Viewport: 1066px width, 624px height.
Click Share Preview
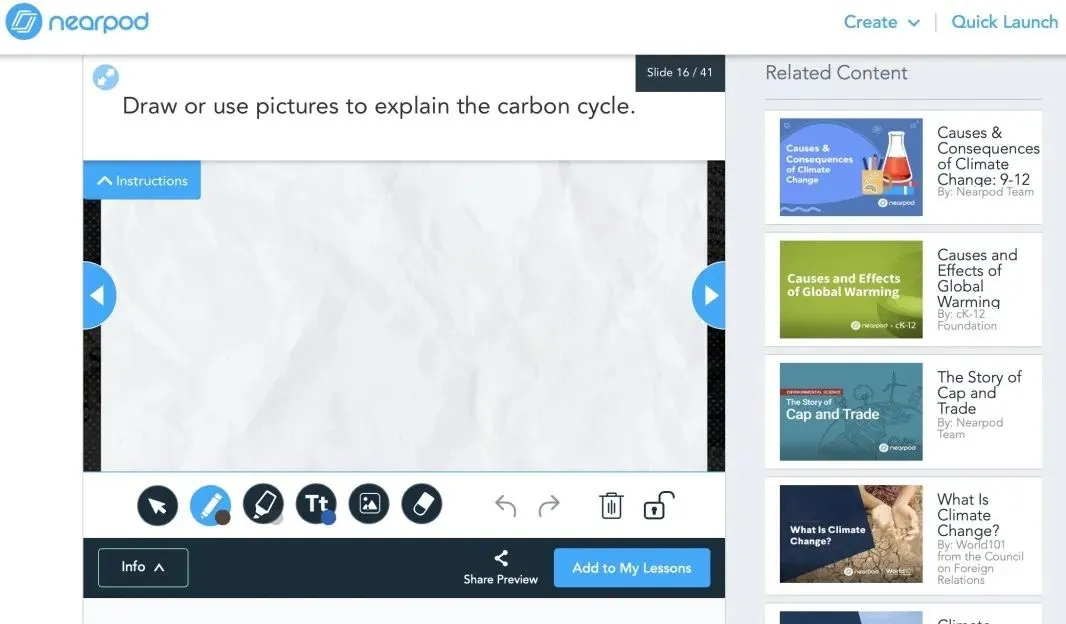click(x=501, y=568)
